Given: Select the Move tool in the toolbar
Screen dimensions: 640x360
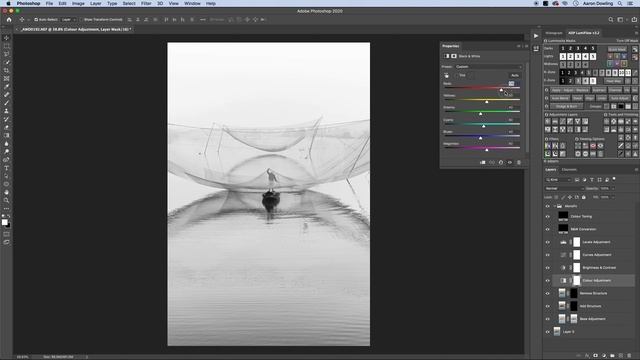Looking at the screenshot, I should click(6, 38).
